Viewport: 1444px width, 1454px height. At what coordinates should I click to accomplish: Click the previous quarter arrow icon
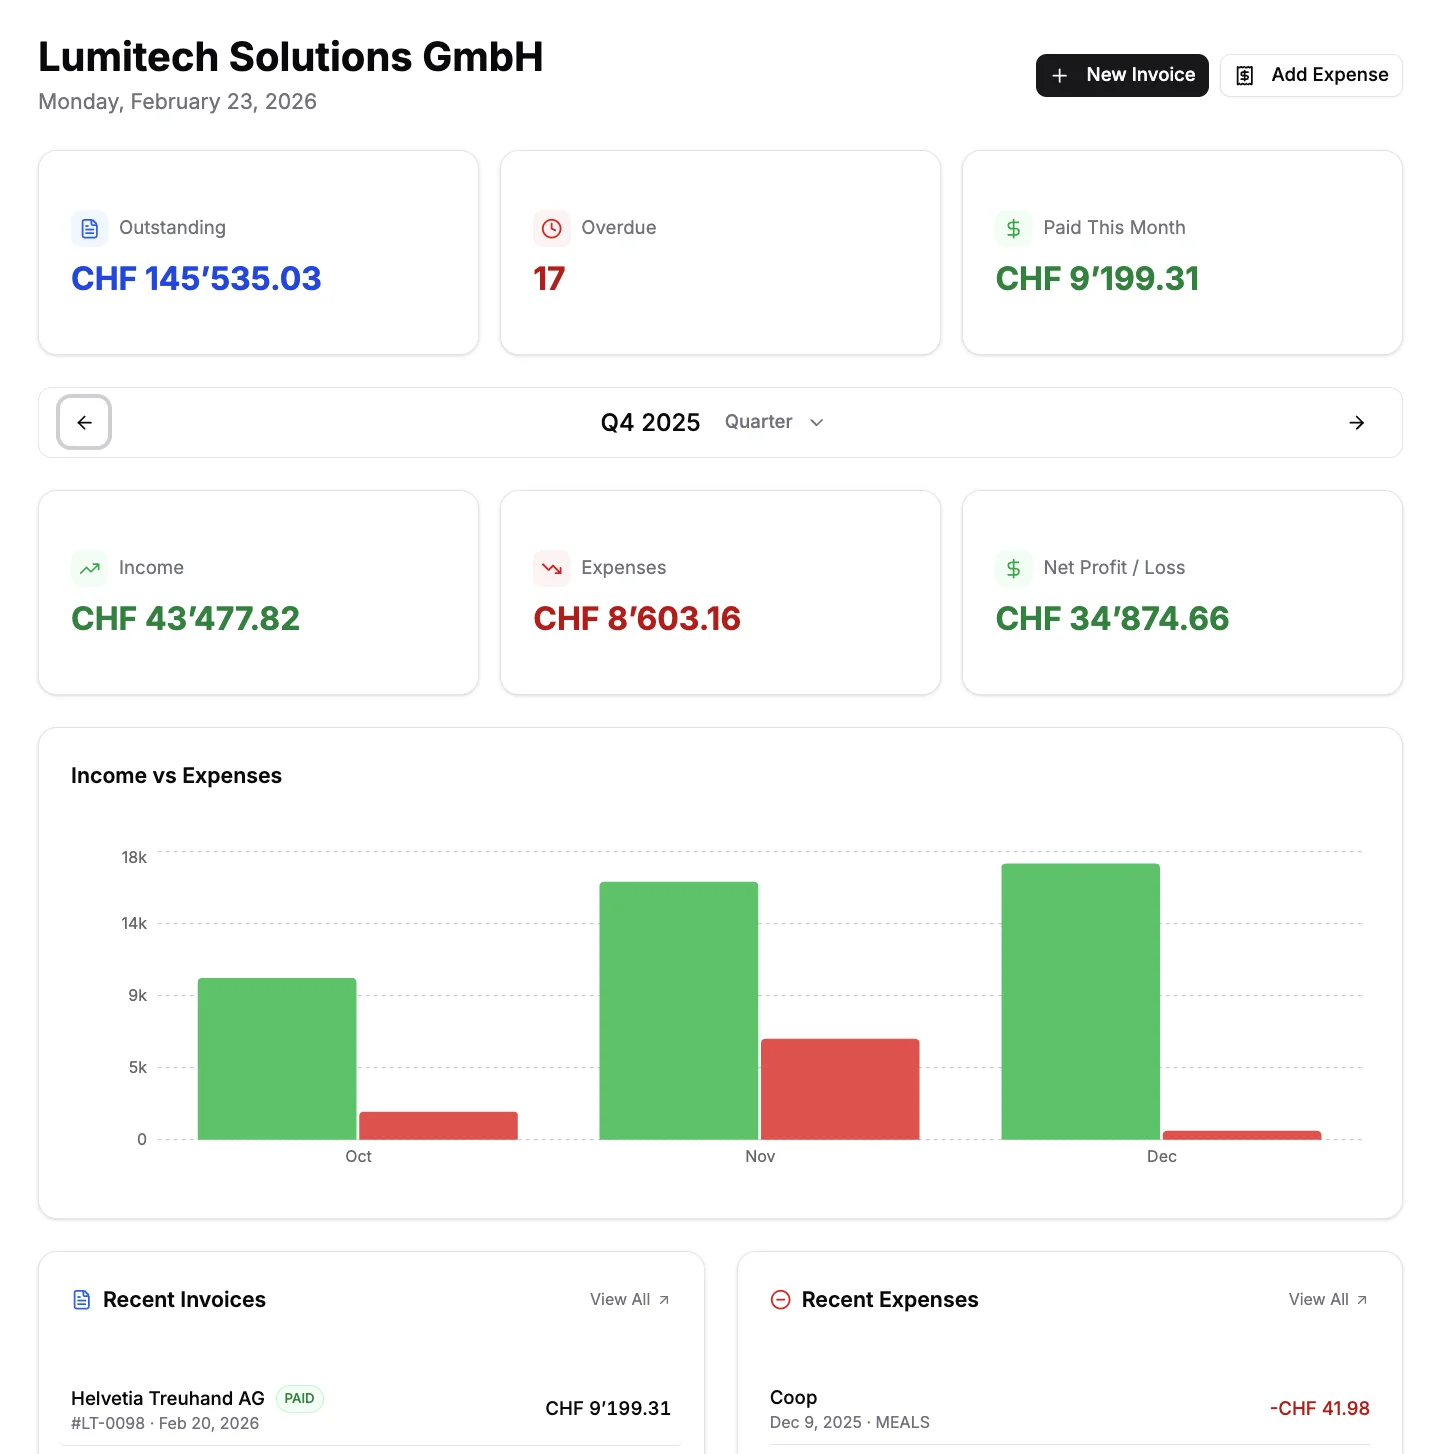84,423
